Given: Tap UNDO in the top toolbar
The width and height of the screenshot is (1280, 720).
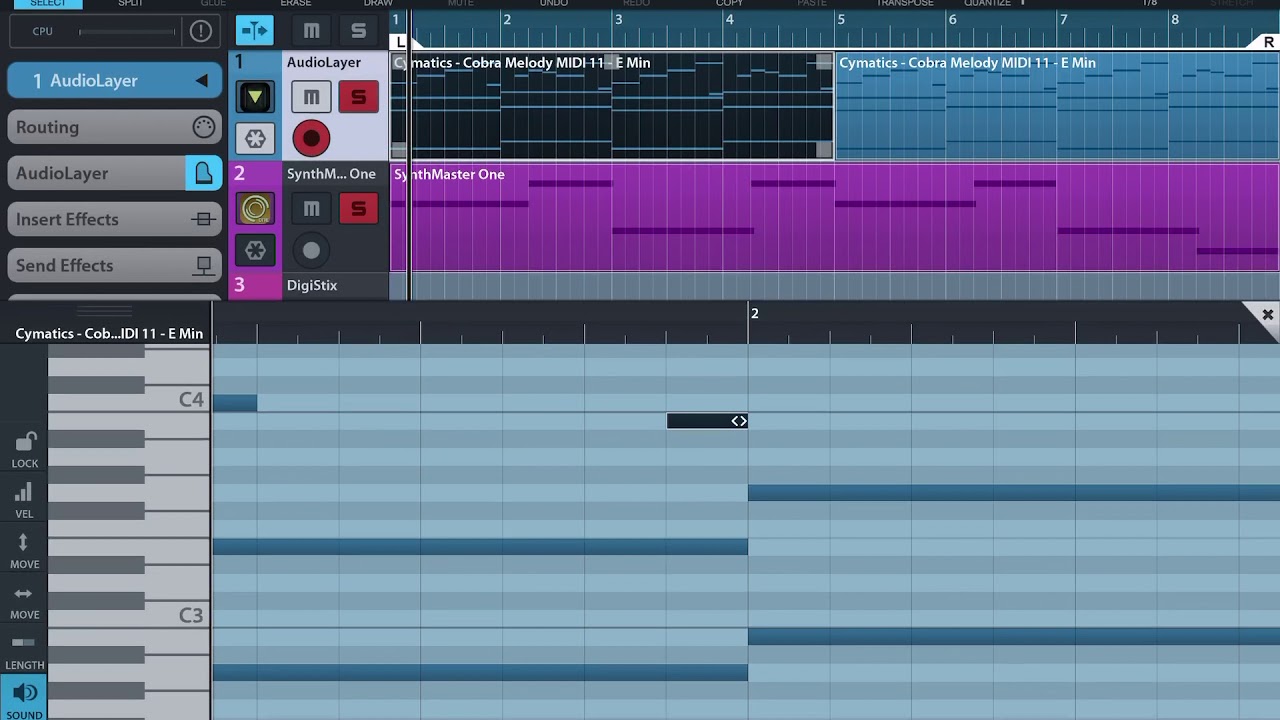Looking at the screenshot, I should (553, 4).
